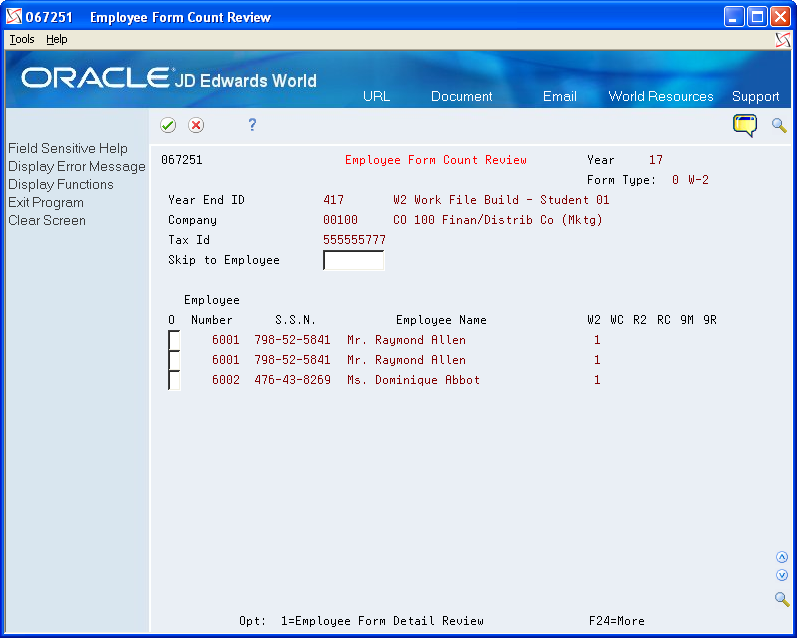Image resolution: width=797 pixels, height=638 pixels.
Task: Choose Clear Screen in the sidebar
Action: pos(47,221)
